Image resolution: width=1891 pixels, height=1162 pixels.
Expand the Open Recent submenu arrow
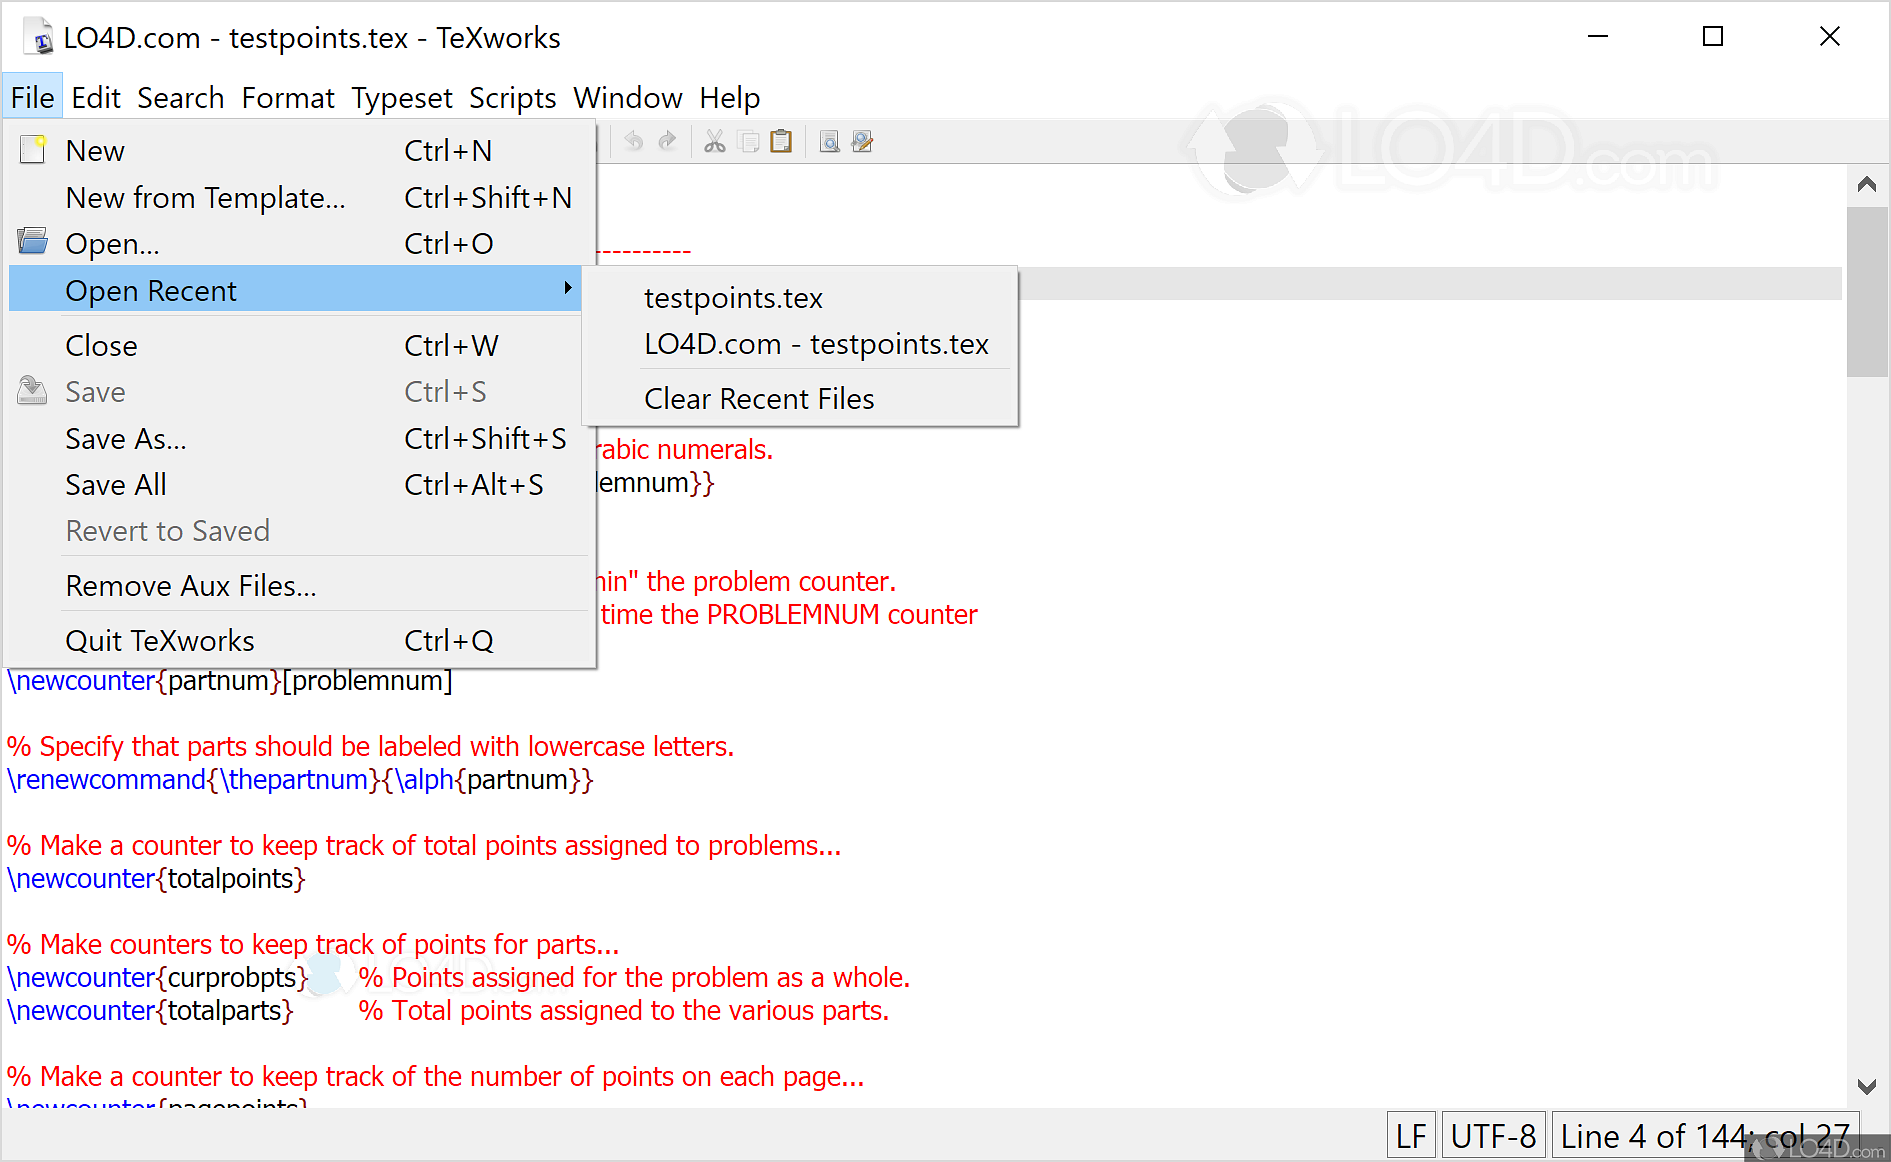click(567, 289)
